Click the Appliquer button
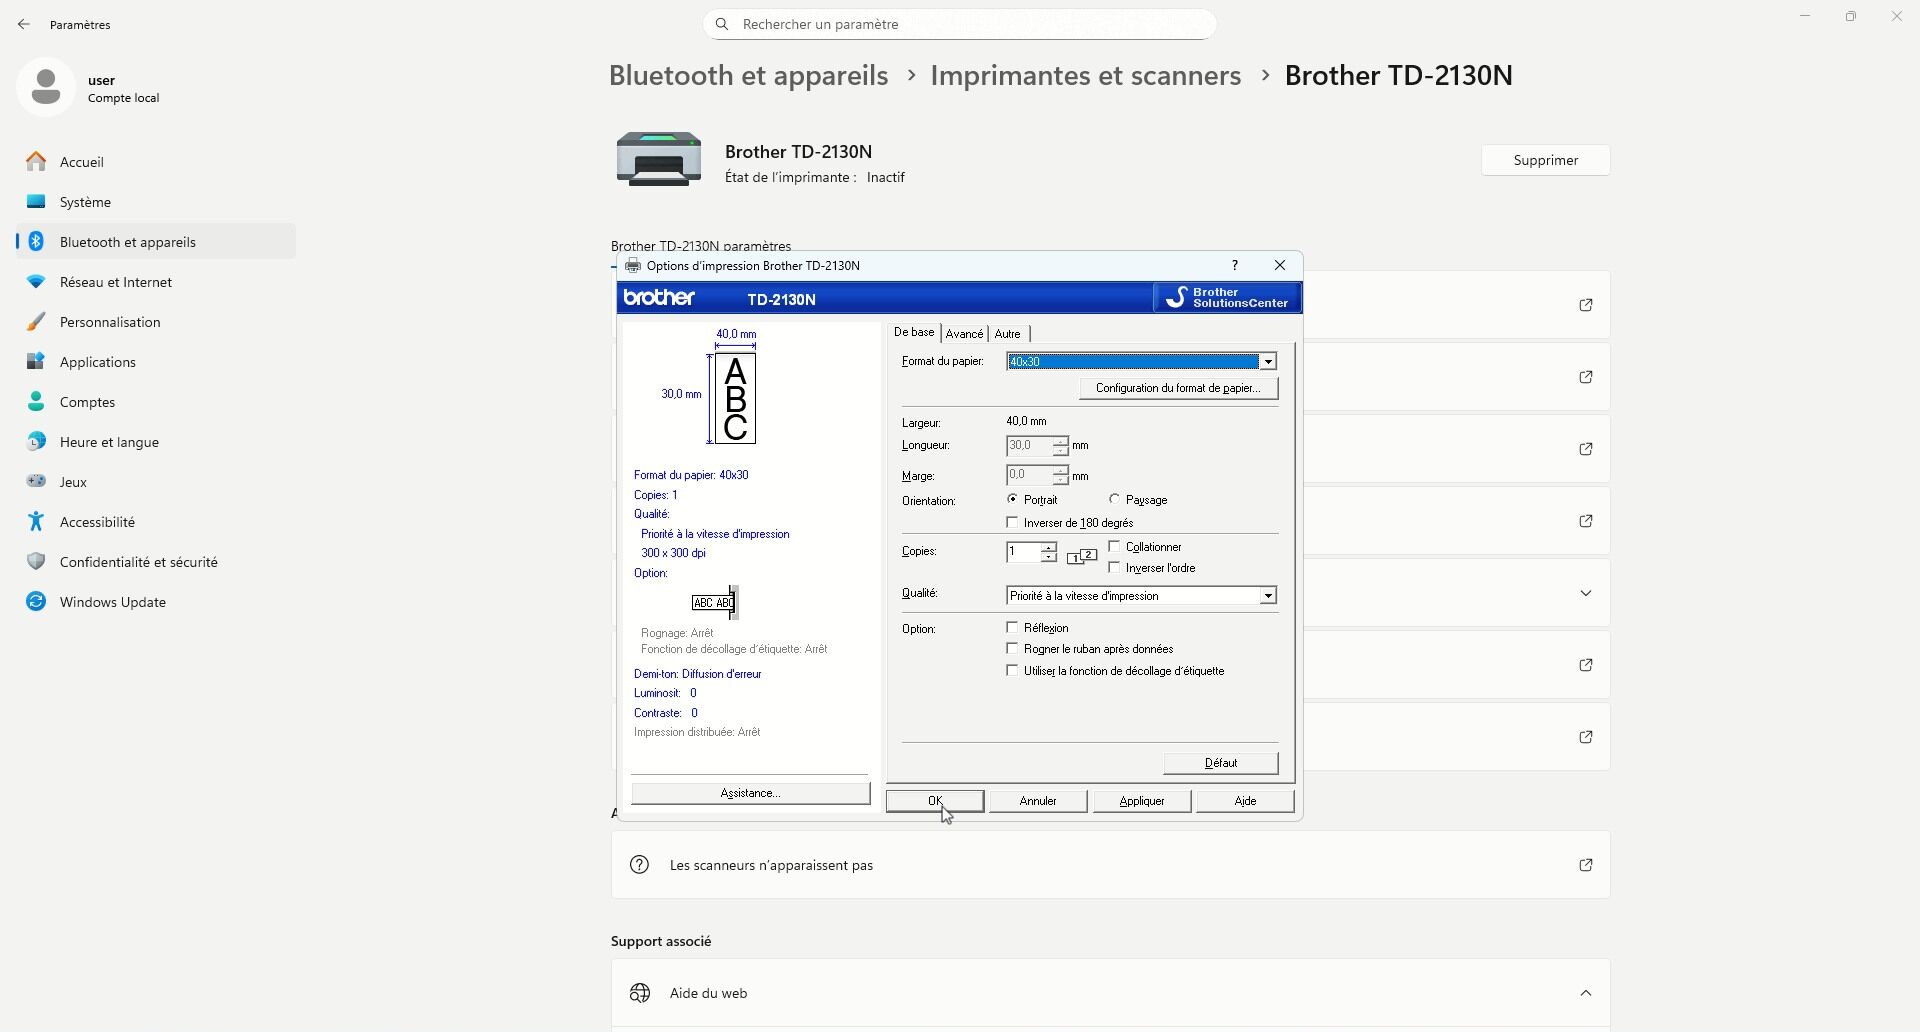The height and width of the screenshot is (1032, 1920). (1142, 801)
